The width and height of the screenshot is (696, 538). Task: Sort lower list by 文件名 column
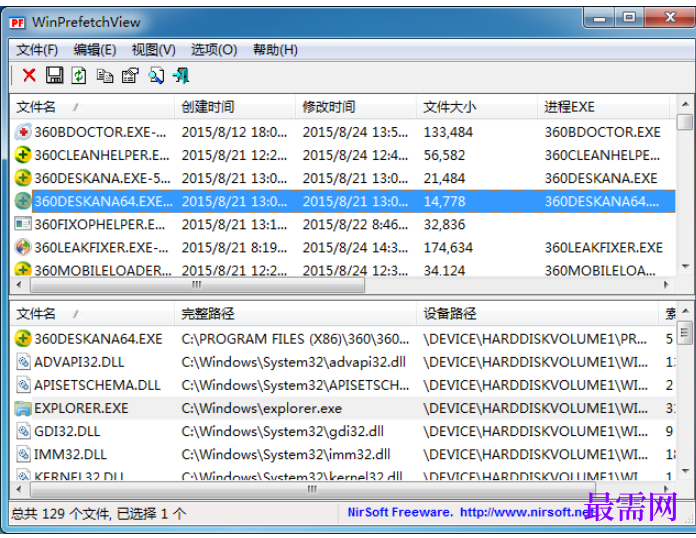pyautogui.click(x=92, y=314)
